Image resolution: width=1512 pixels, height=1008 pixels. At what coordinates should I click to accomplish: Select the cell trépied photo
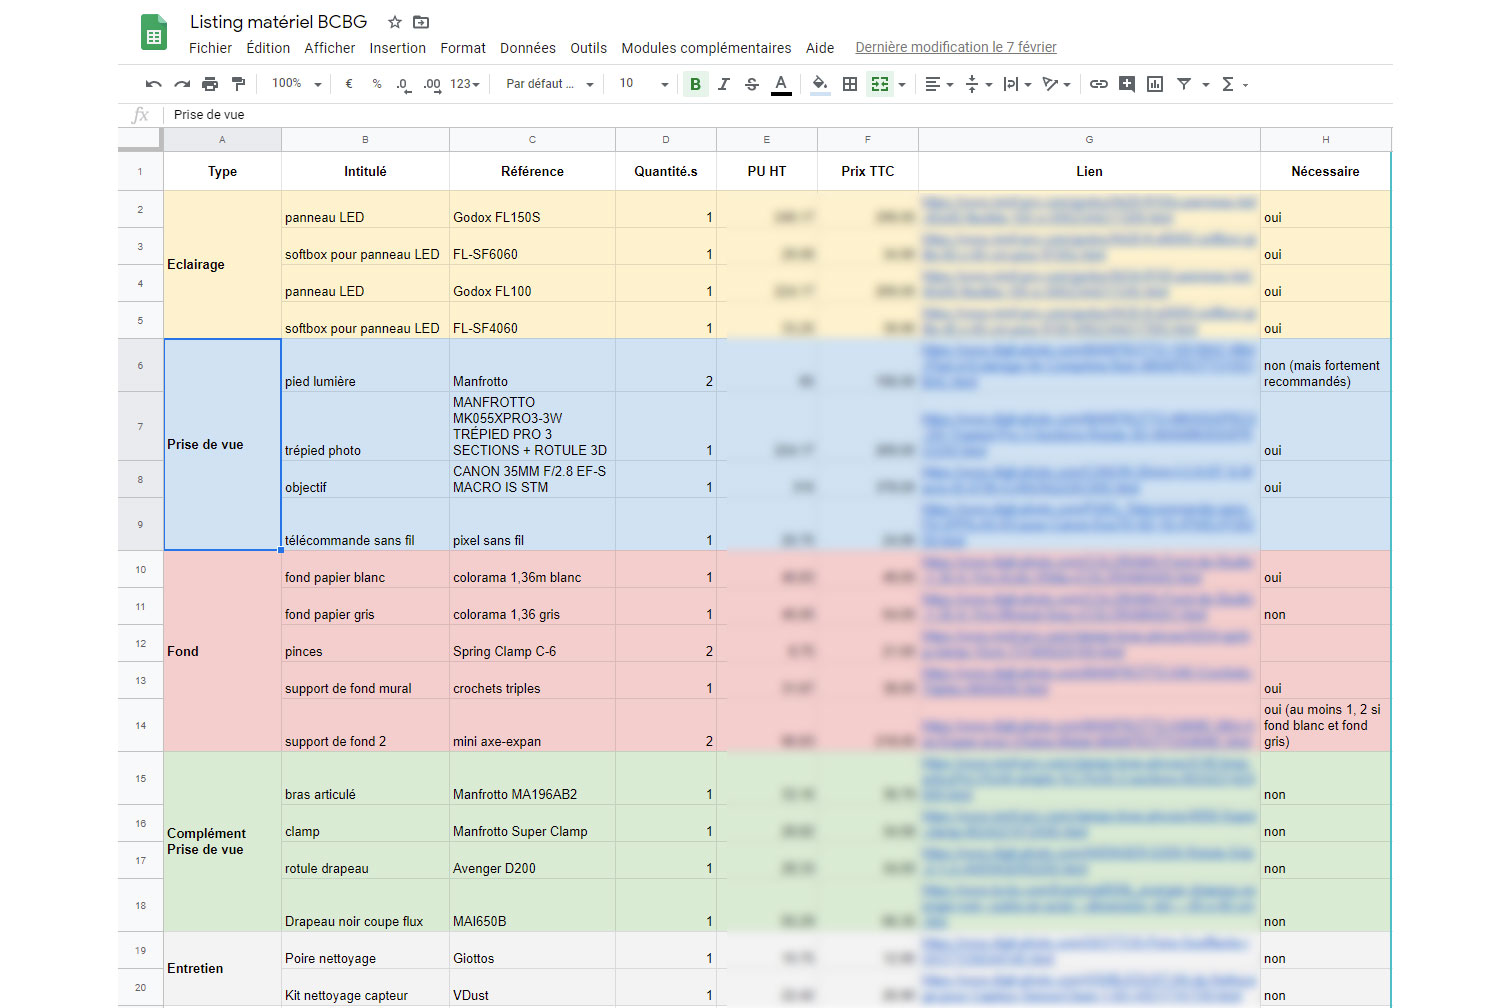point(365,426)
